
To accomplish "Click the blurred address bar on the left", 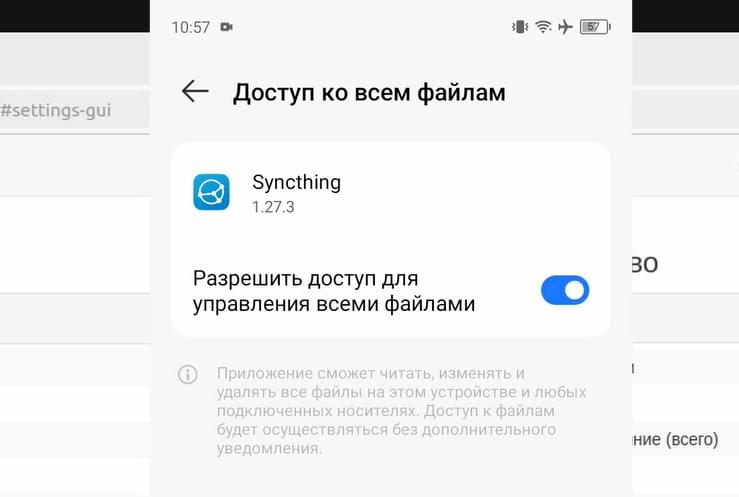I will pos(75,110).
